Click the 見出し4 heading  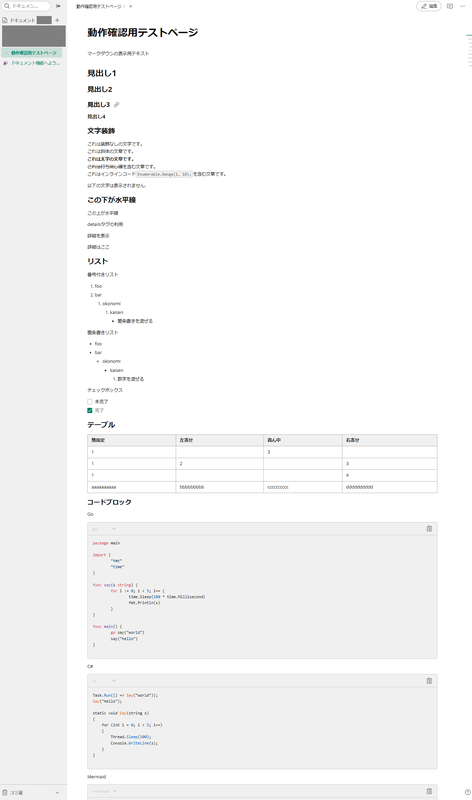[x=96, y=117]
